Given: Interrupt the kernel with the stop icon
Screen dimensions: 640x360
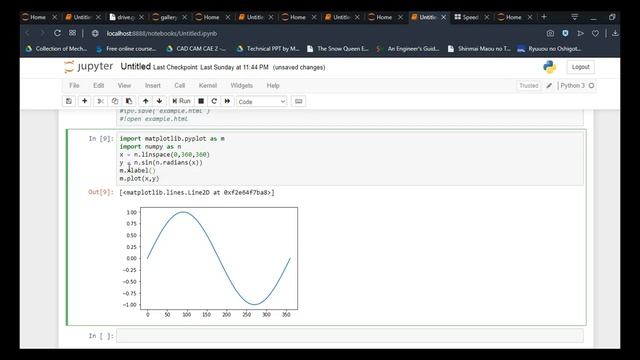Looking at the screenshot, I should tap(201, 101).
